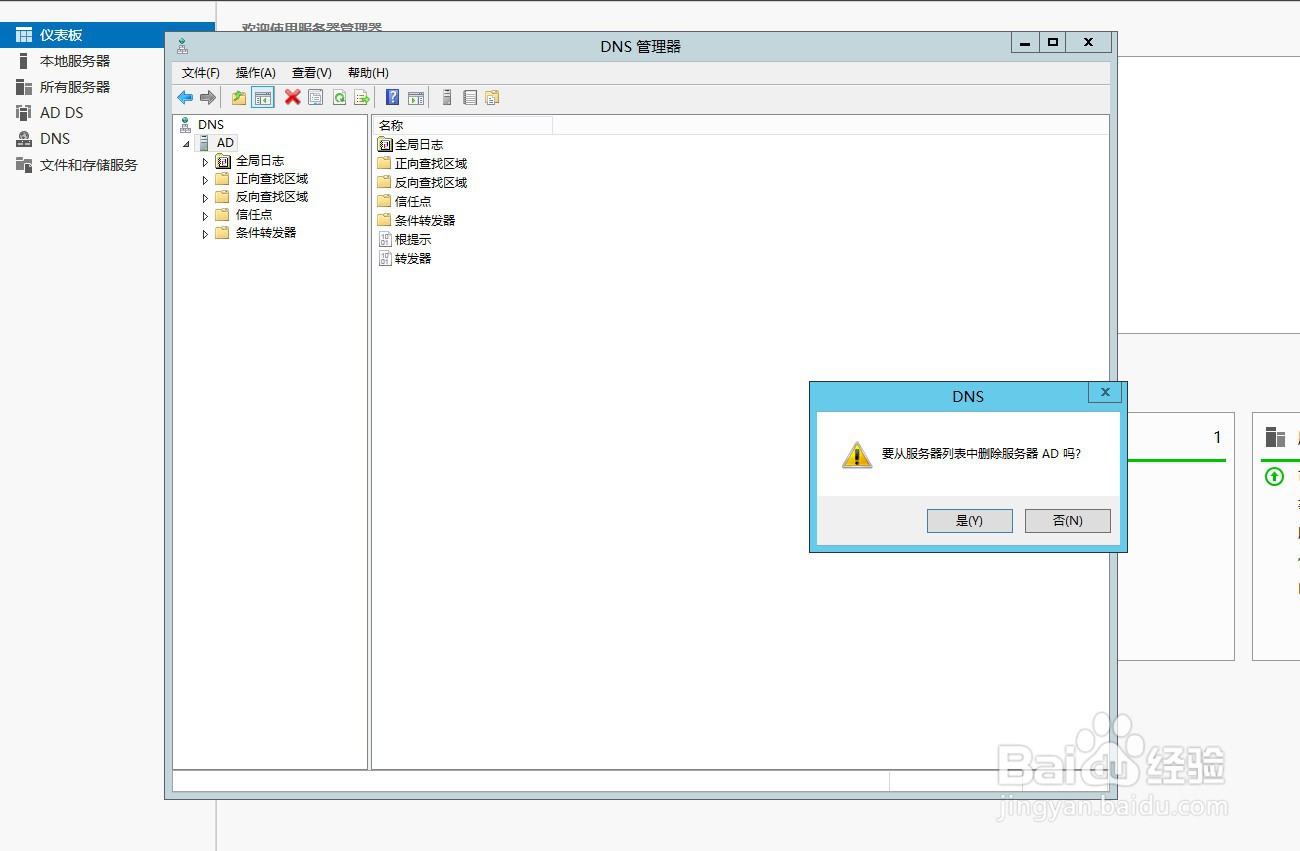1300x851 pixels.
Task: Click the 仪表板 dashboard icon in Server Manager
Action: (24, 35)
